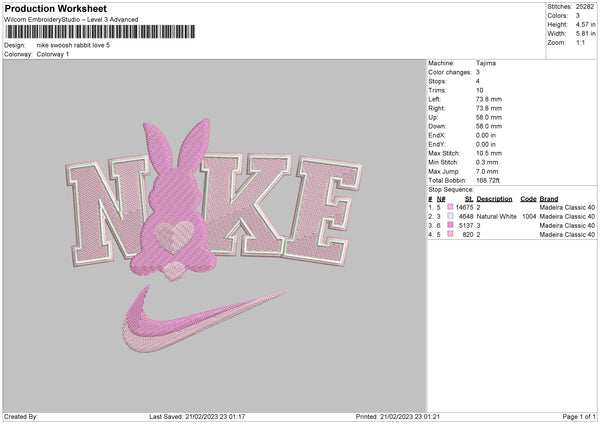Click the Natural White swatch in stop row 2
The image size is (600, 424).
tap(450, 216)
